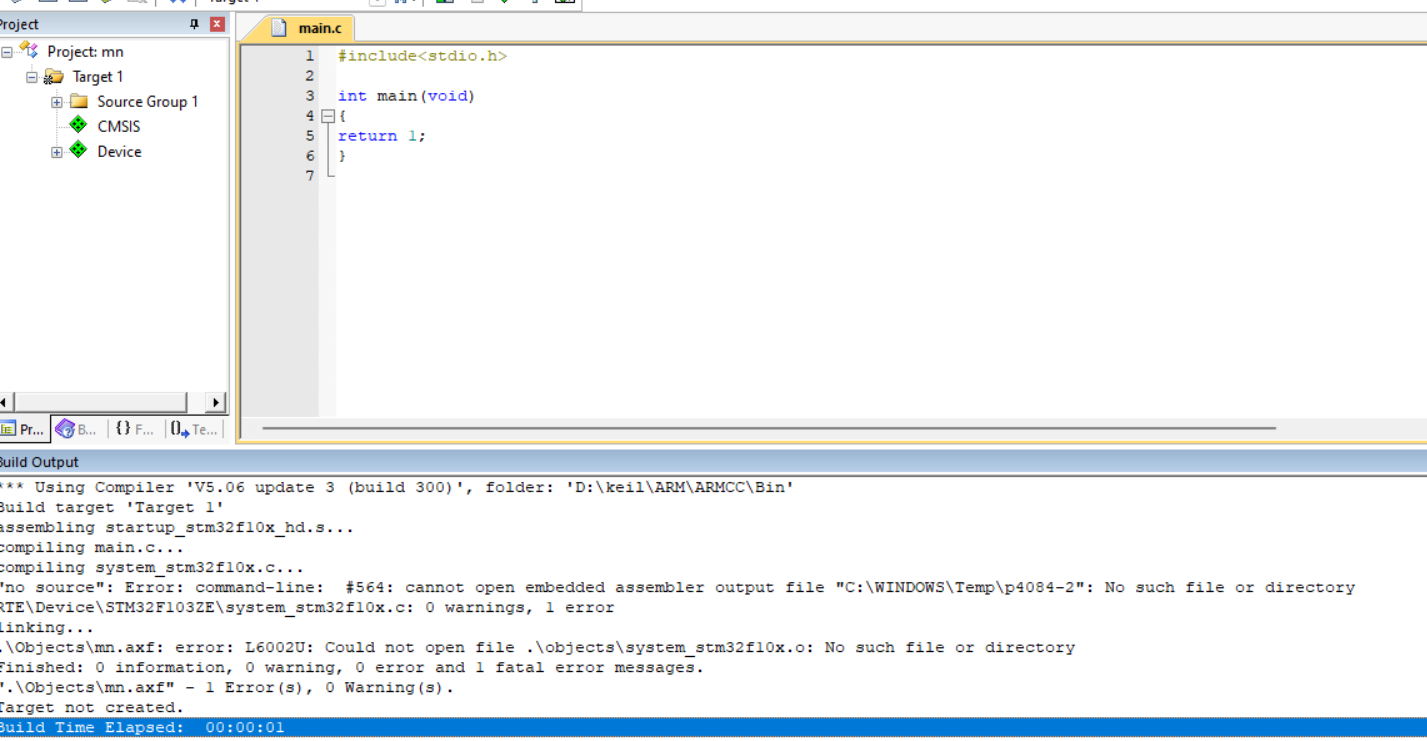Click the '#564: cannot open embedded assembler' error line
Viewport: 1427px width, 741px height.
(x=677, y=588)
